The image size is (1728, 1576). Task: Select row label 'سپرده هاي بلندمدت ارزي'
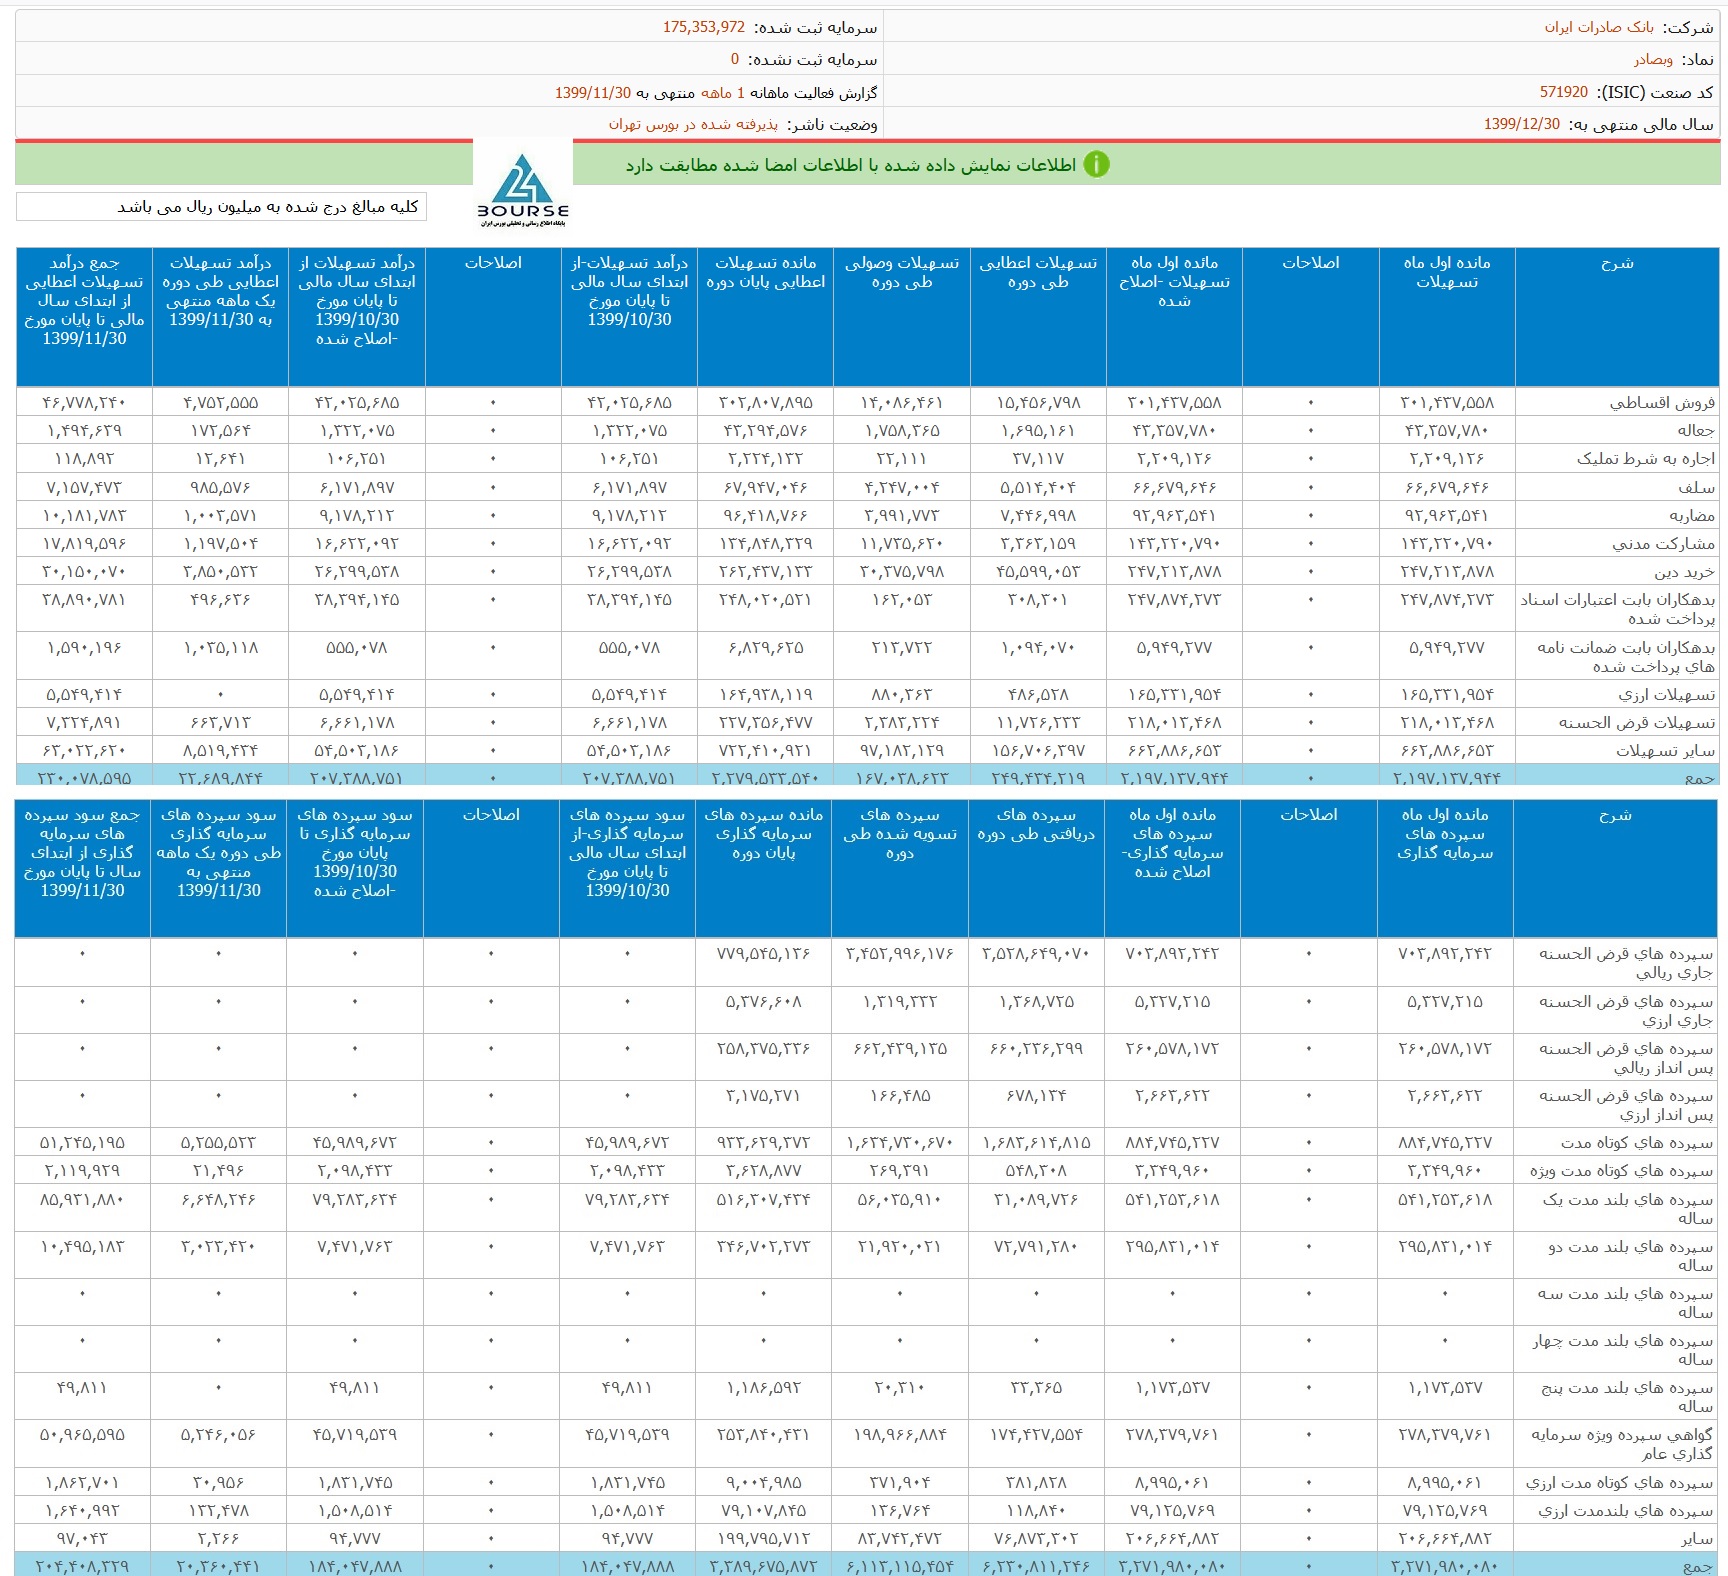[x=1626, y=1511]
